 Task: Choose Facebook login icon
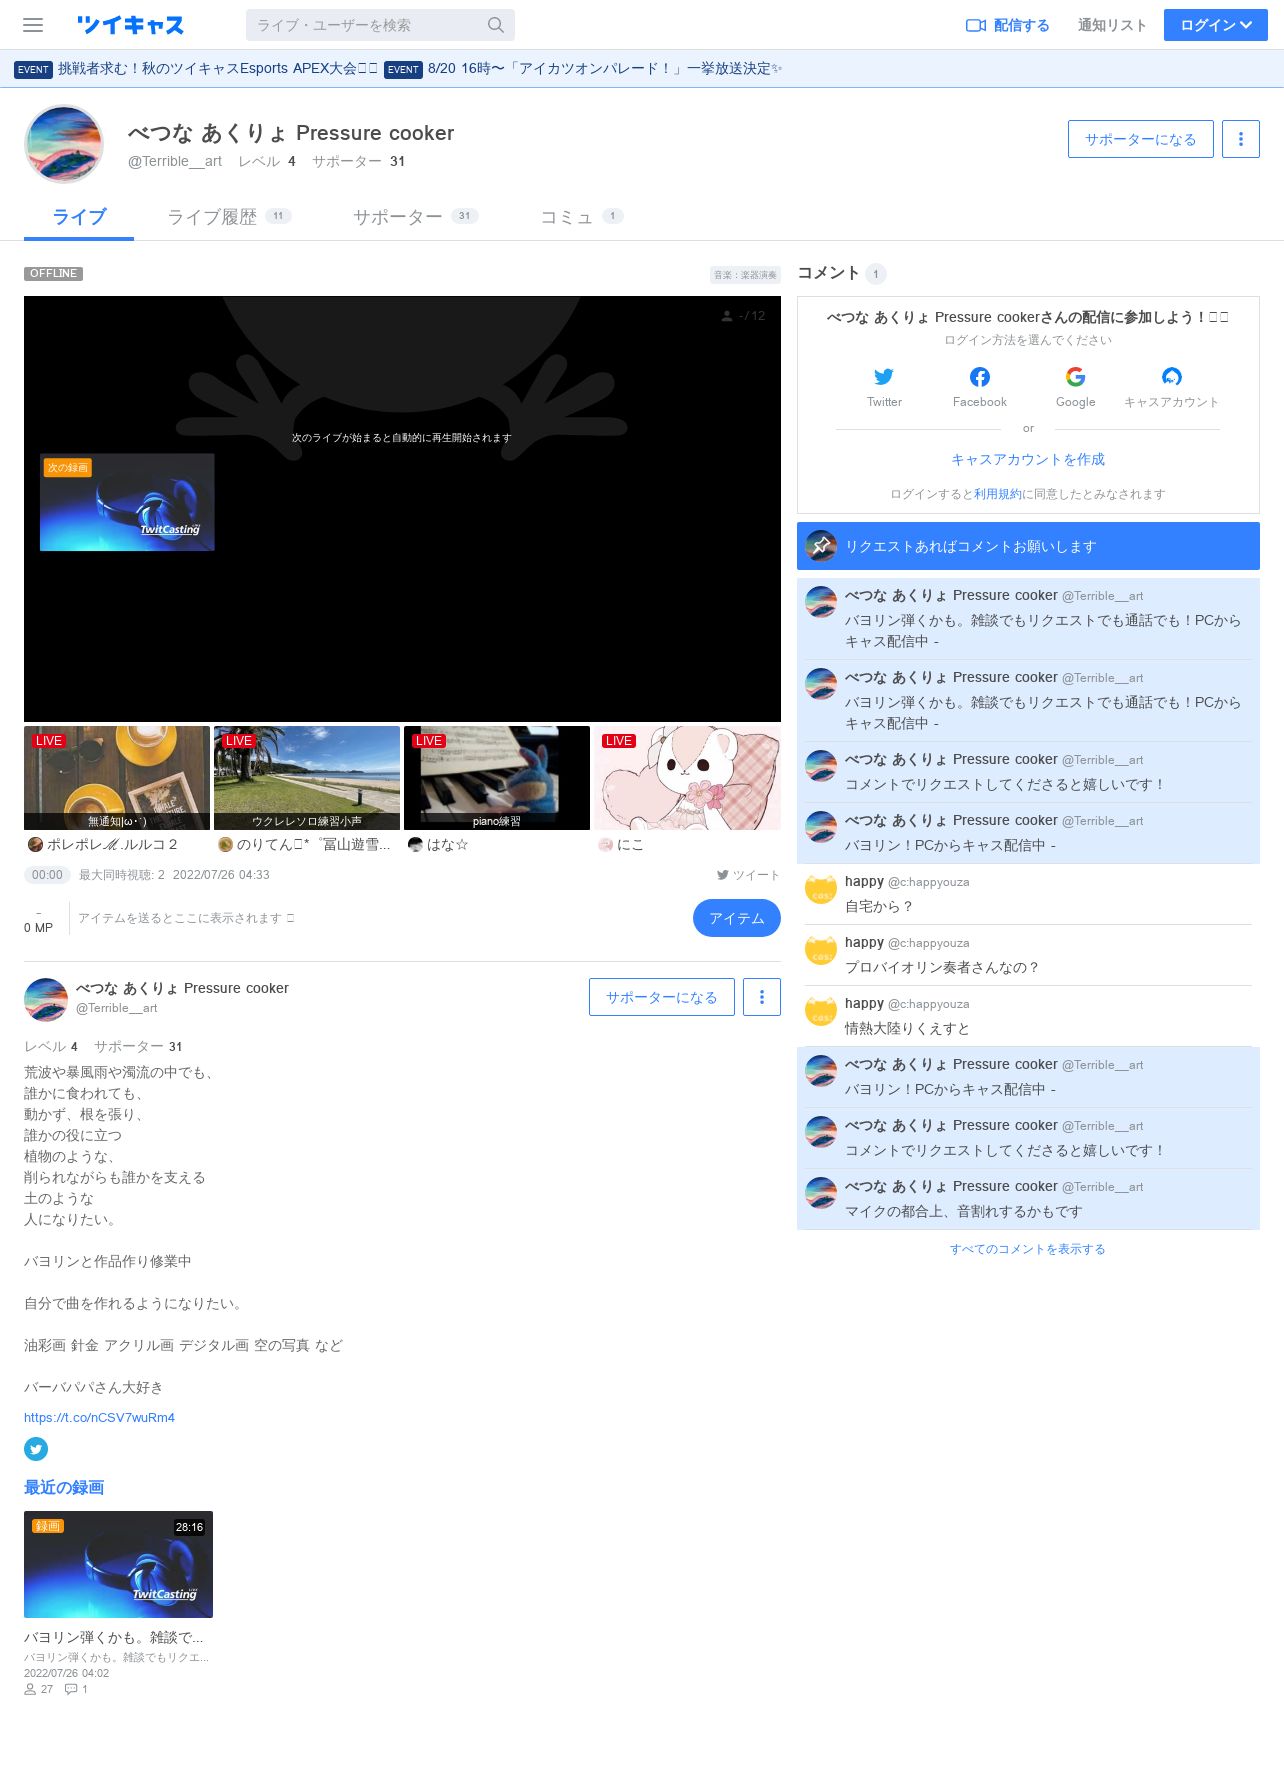tap(980, 377)
